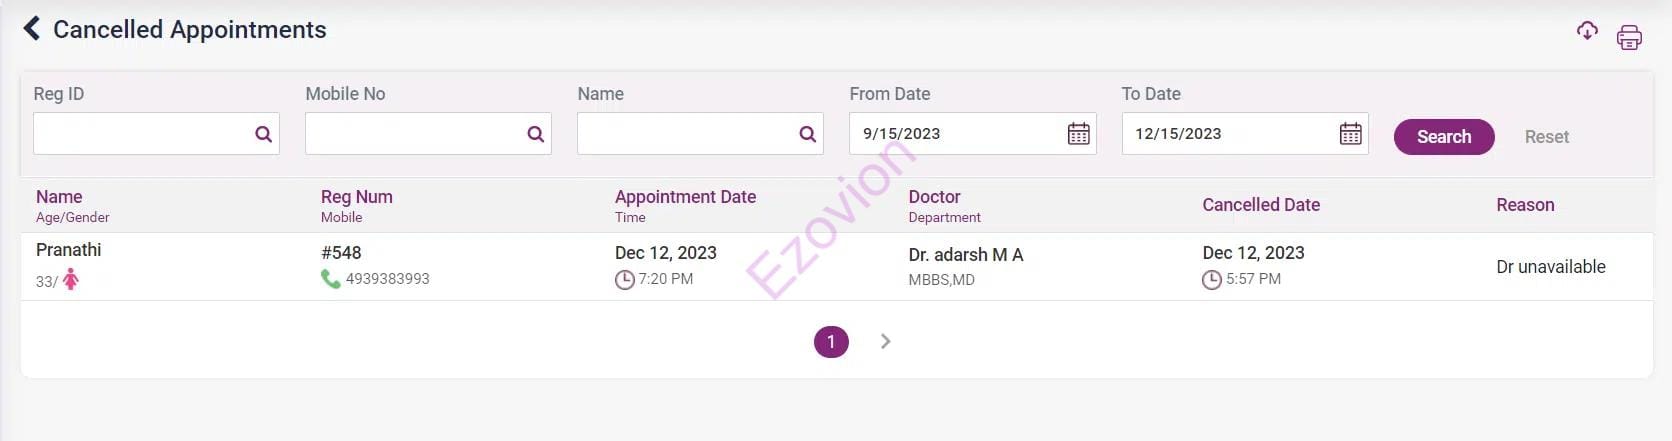Click the green phone icon beside 4939383993
Viewport: 1672px width, 441px height.
coord(330,279)
